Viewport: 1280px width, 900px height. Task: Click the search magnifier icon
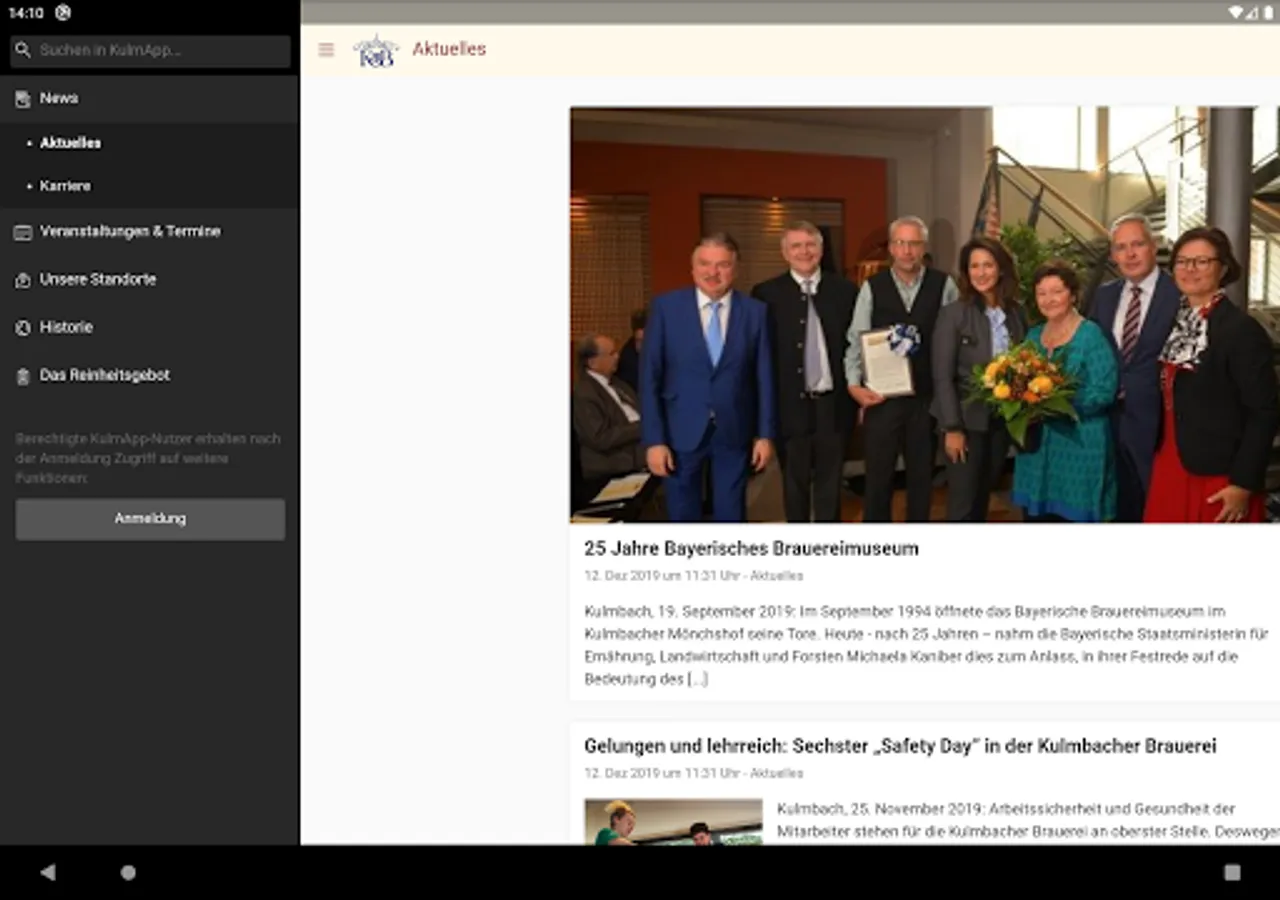click(23, 50)
